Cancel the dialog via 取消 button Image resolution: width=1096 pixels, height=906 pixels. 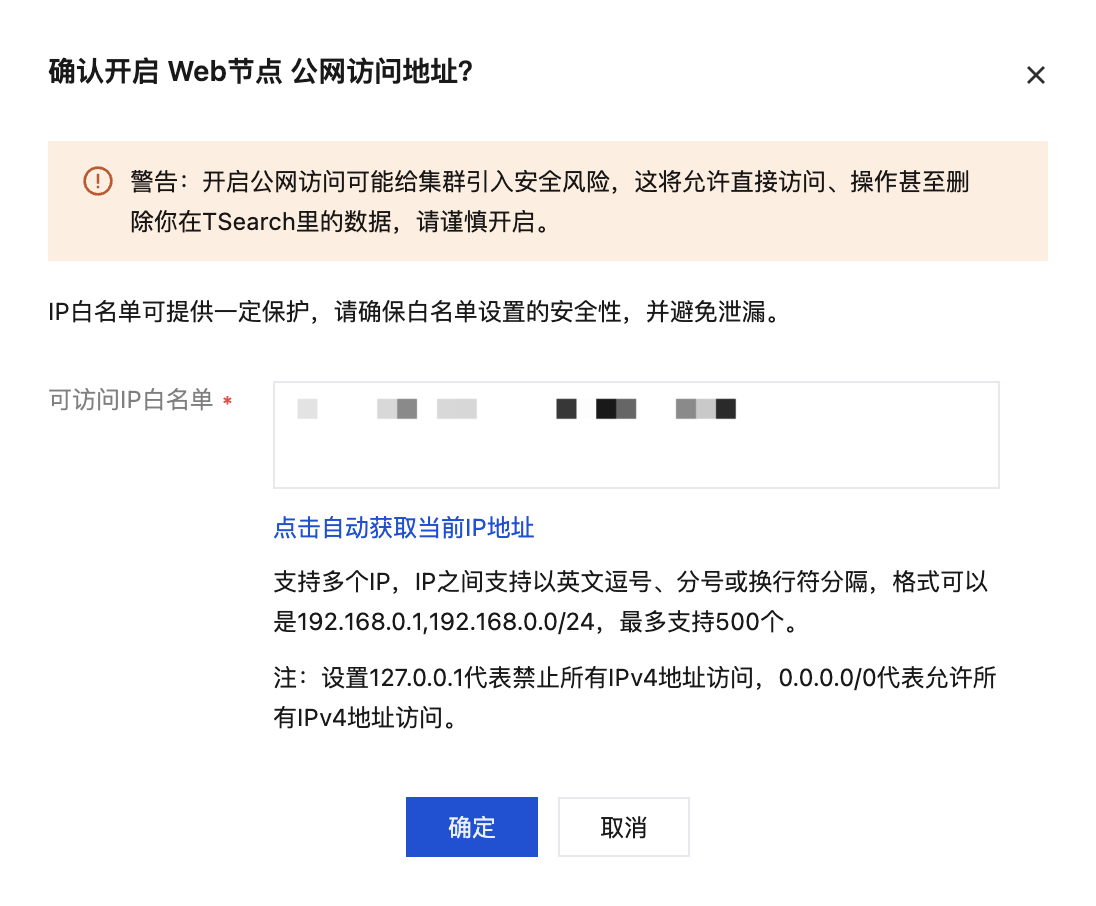623,827
